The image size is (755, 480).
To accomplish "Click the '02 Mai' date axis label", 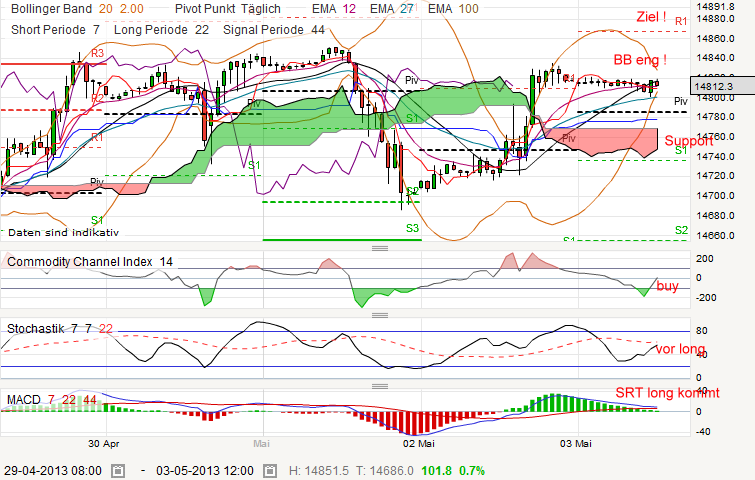I will tap(419, 443).
